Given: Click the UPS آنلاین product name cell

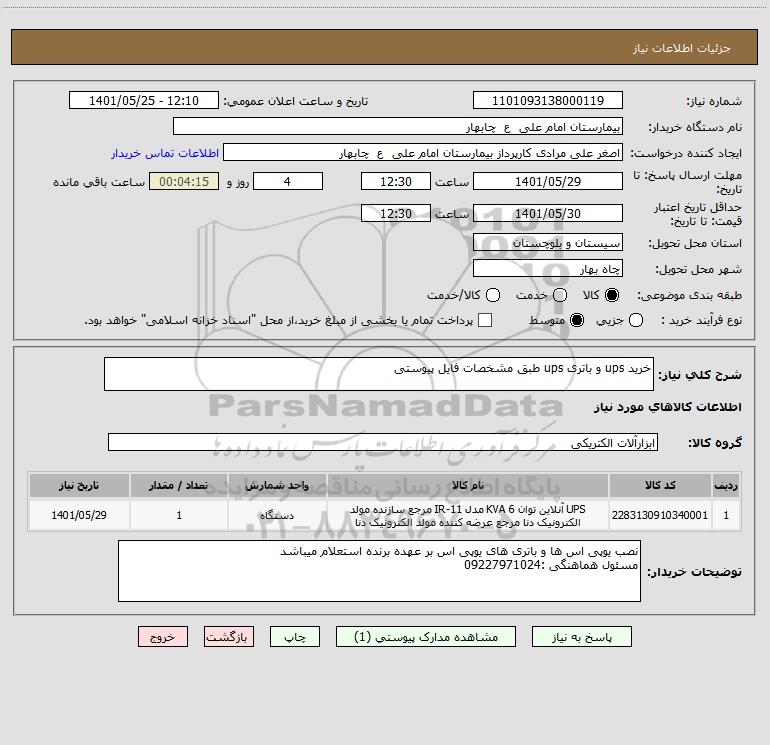Looking at the screenshot, I should (x=468, y=515).
